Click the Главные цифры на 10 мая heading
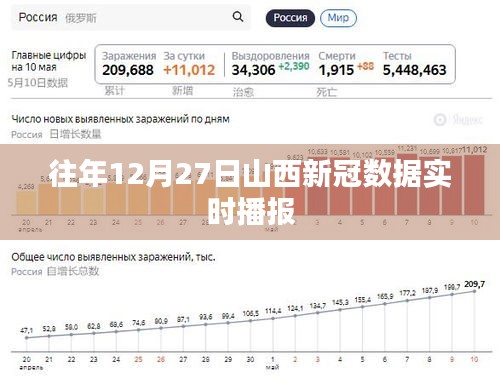This screenshot has height=384, width=500. (49, 61)
